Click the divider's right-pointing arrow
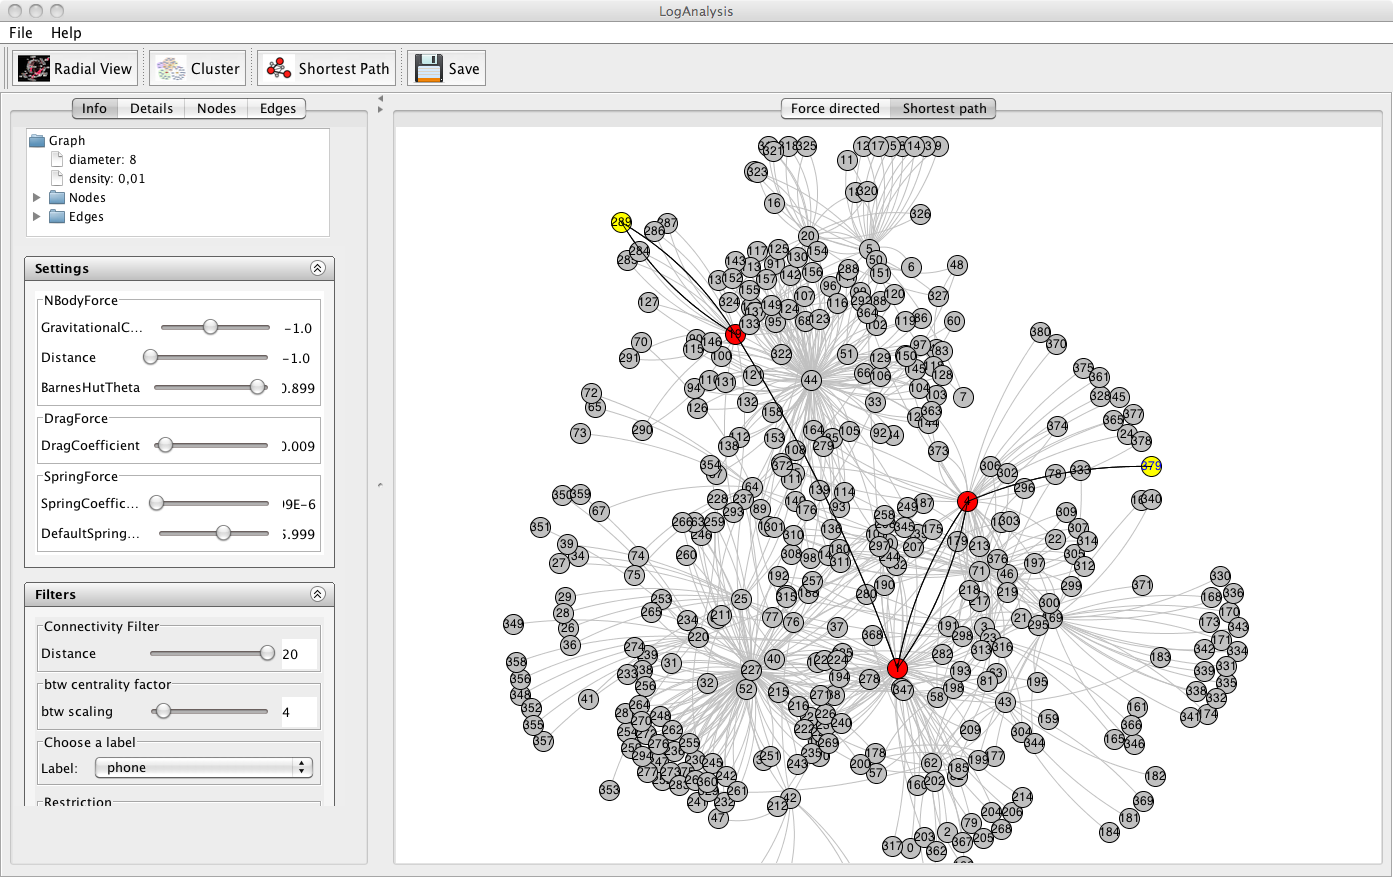Viewport: 1393px width, 878px height. (380, 109)
